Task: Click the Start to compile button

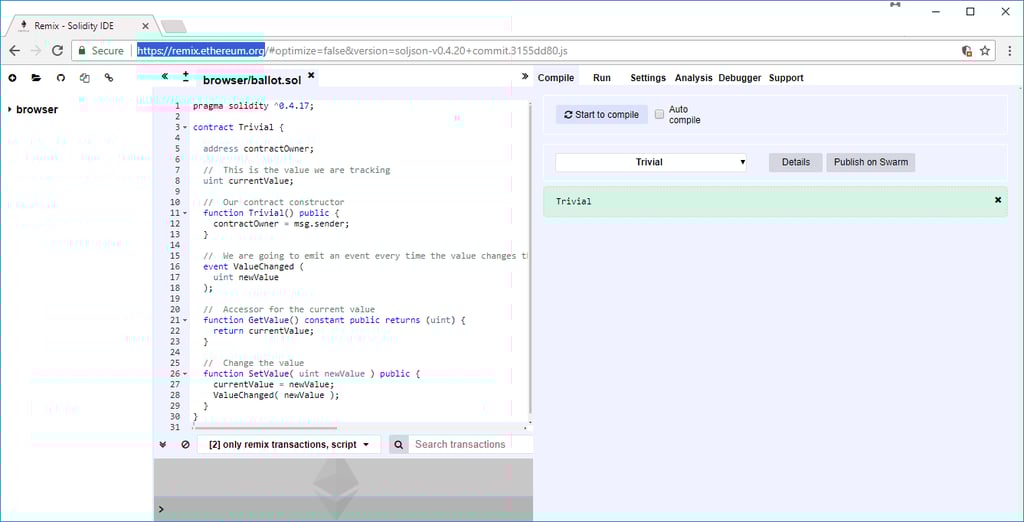Action: pyautogui.click(x=602, y=114)
